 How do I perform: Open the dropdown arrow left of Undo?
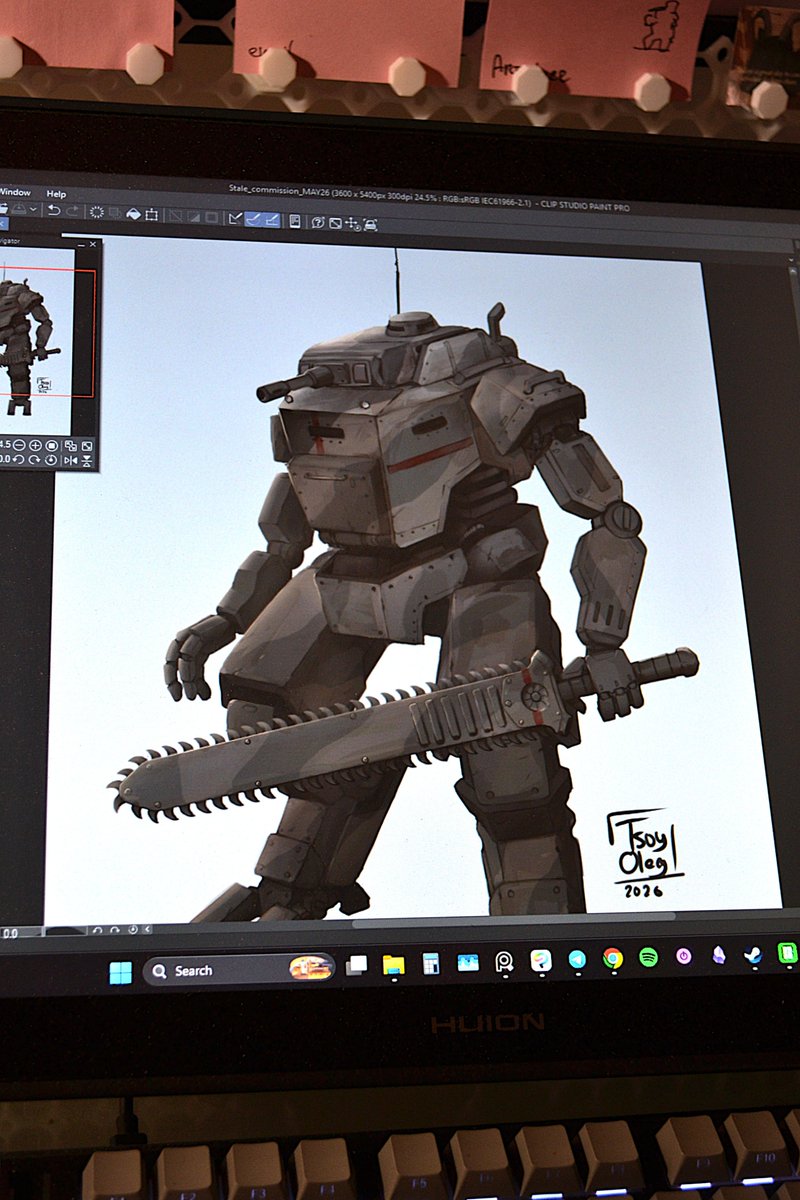click(x=33, y=209)
